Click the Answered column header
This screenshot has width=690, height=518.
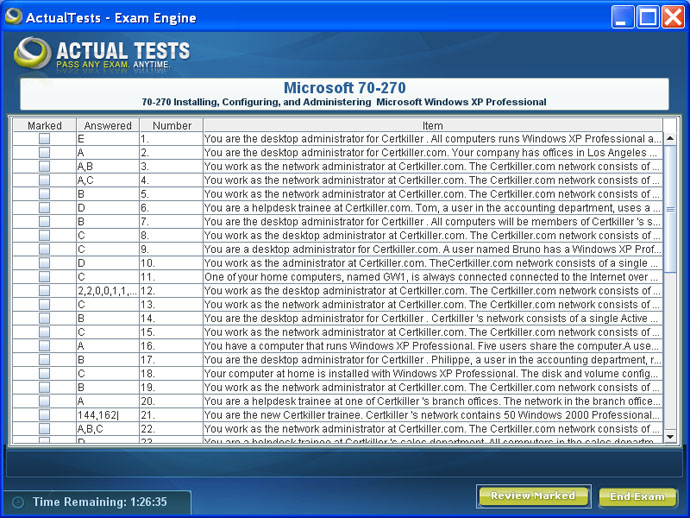108,125
